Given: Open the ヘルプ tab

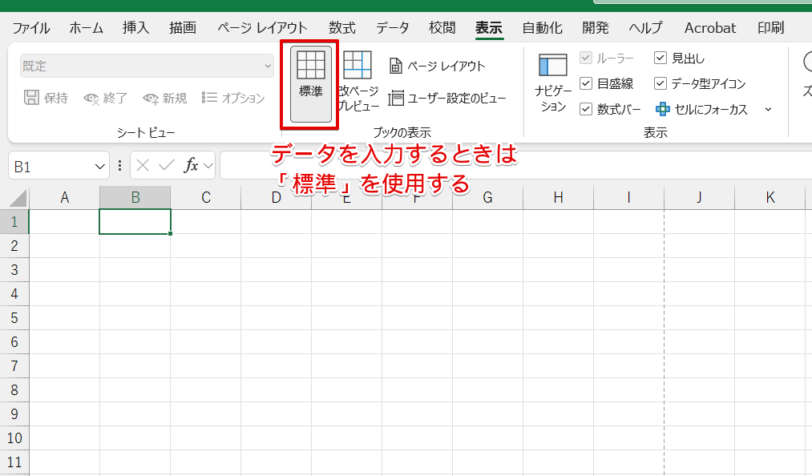Looking at the screenshot, I should pyautogui.click(x=645, y=28).
